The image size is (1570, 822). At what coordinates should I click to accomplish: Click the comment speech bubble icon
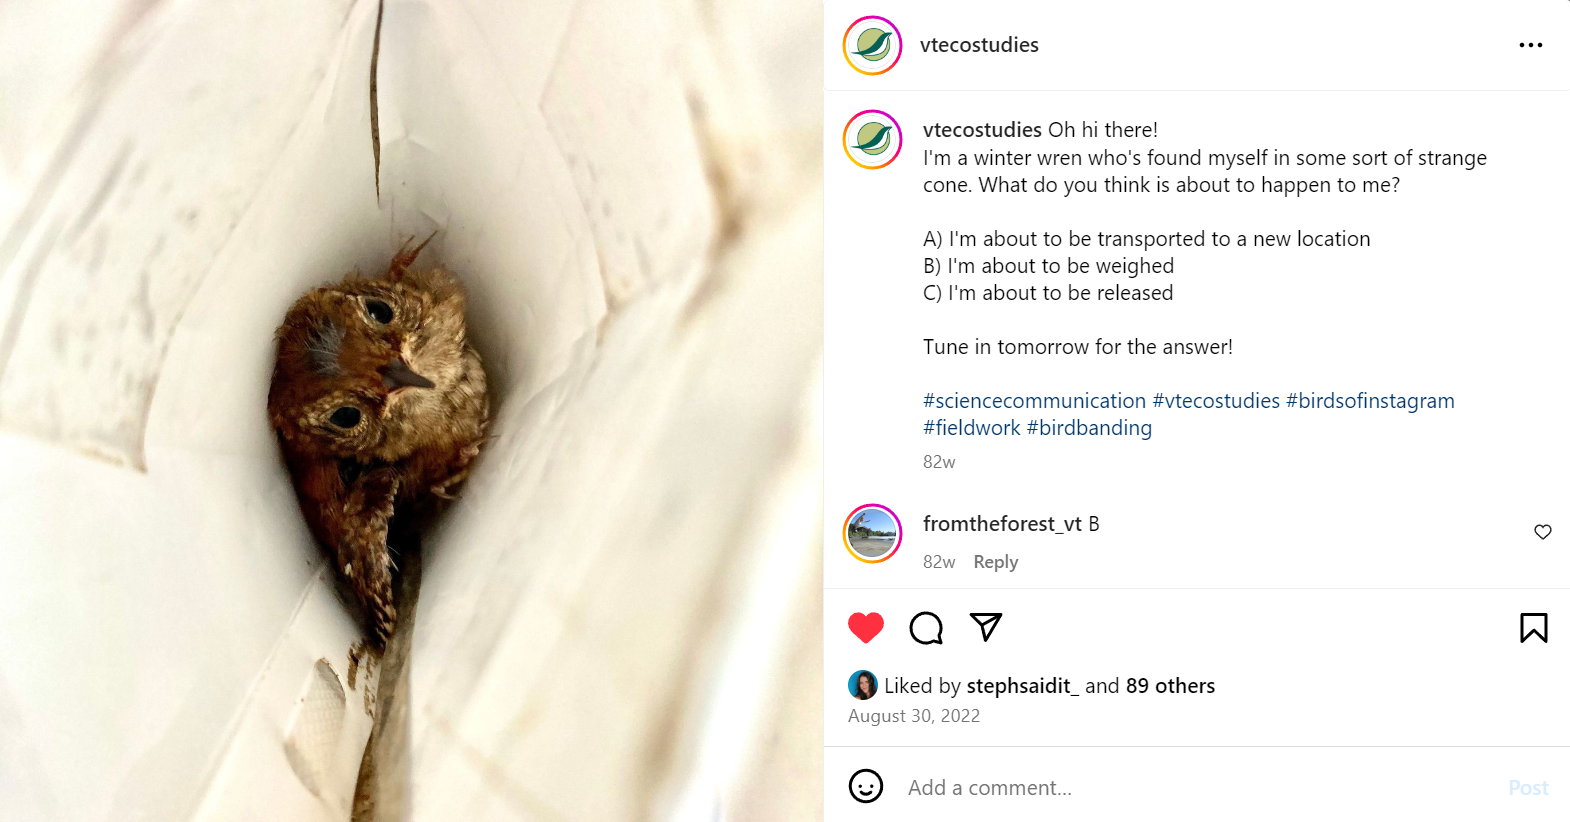[x=926, y=628]
